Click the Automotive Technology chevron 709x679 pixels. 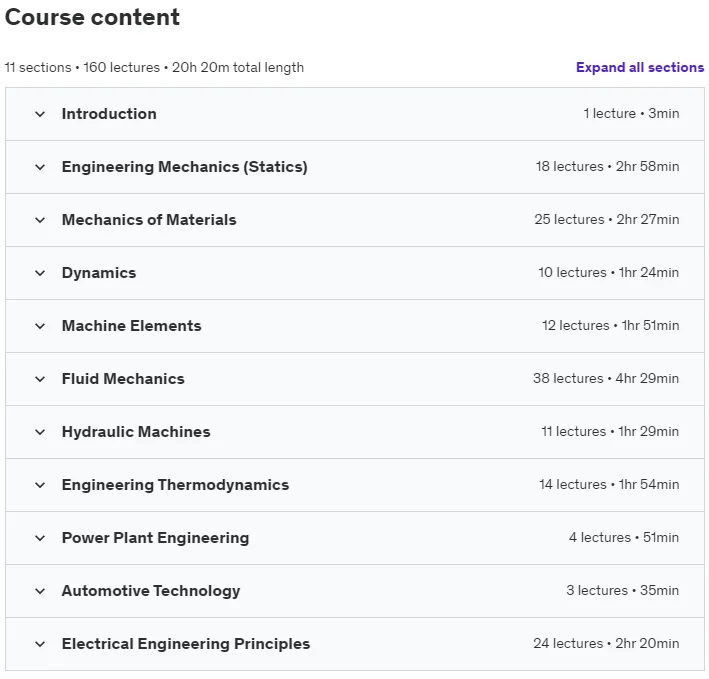pyautogui.click(x=40, y=591)
